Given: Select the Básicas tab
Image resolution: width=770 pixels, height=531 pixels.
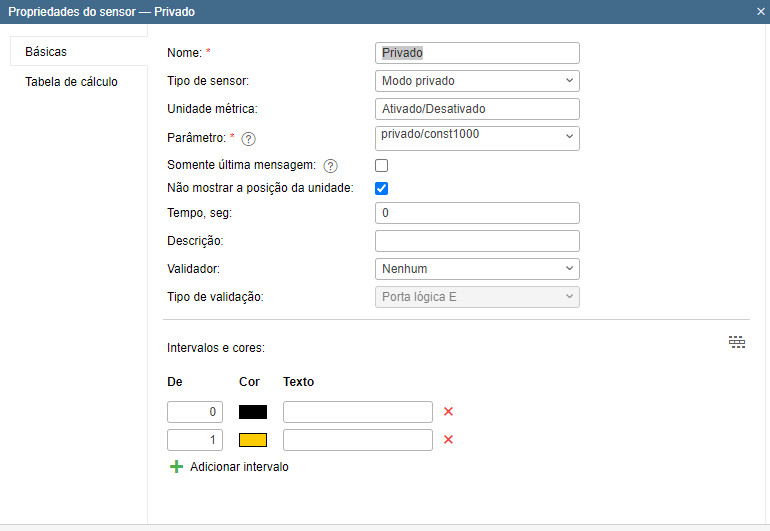Looking at the screenshot, I should (x=46, y=51).
